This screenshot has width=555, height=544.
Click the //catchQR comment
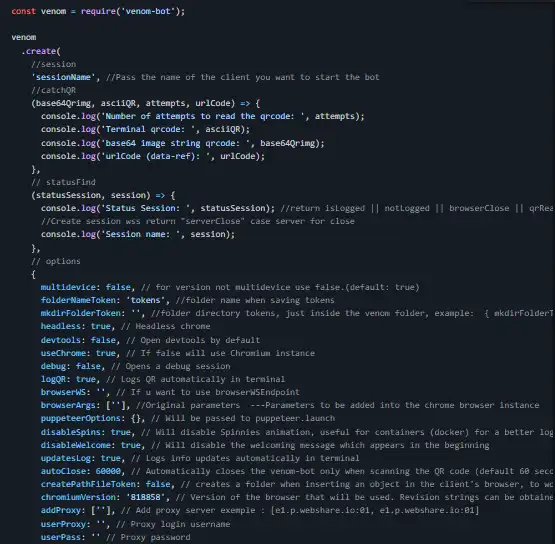(x=53, y=90)
